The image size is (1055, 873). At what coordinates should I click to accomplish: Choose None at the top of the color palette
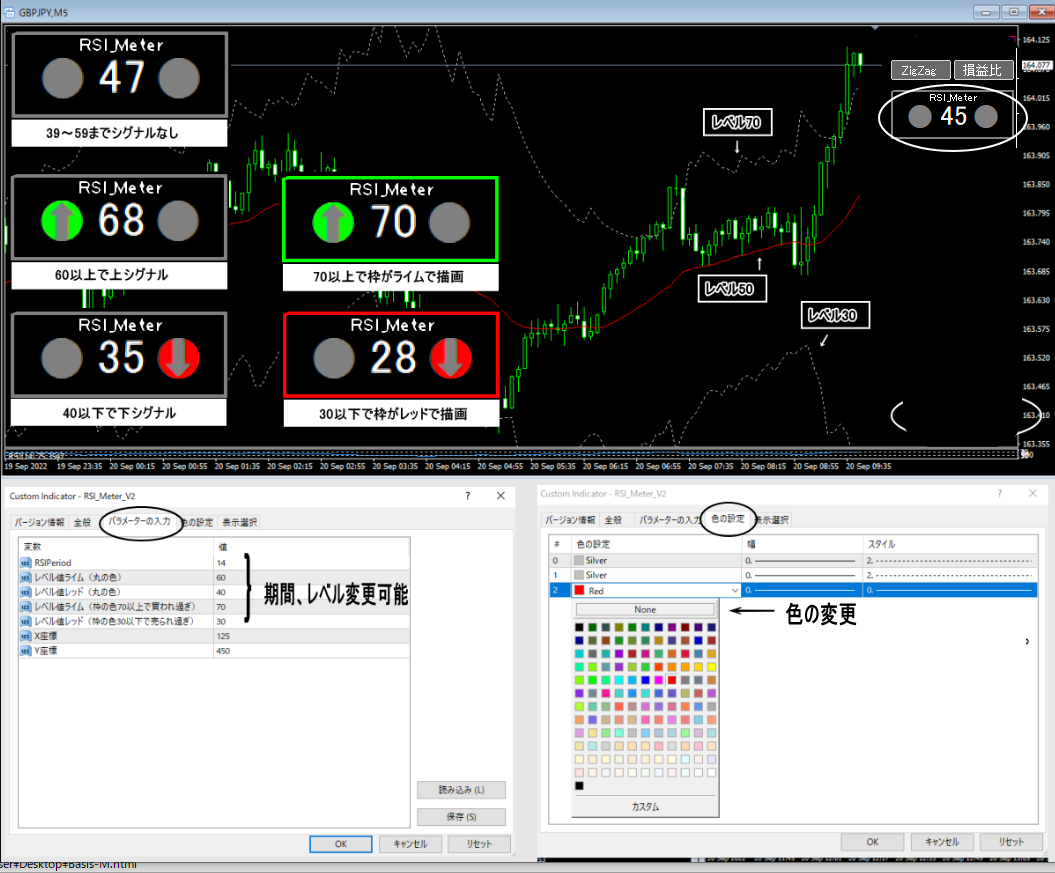(645, 609)
